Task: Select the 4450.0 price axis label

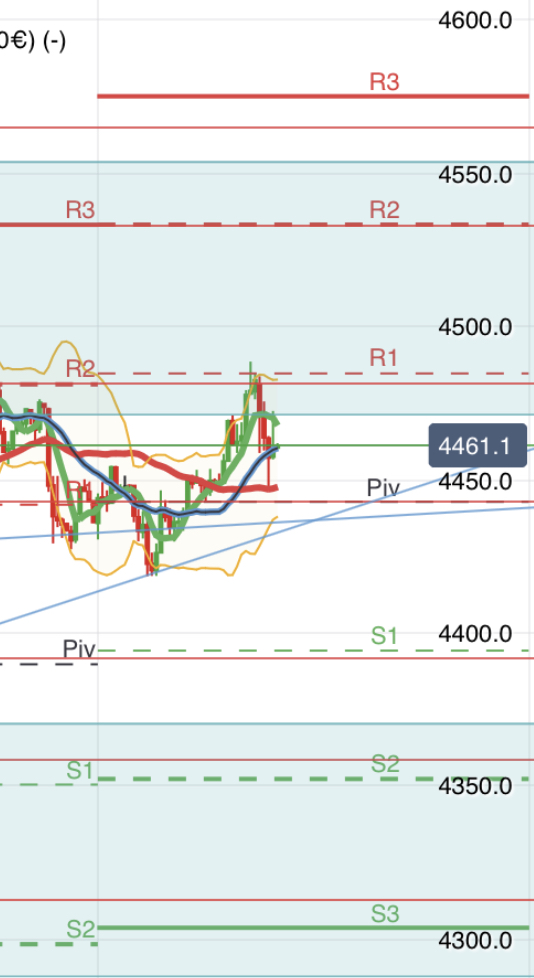Action: (475, 481)
